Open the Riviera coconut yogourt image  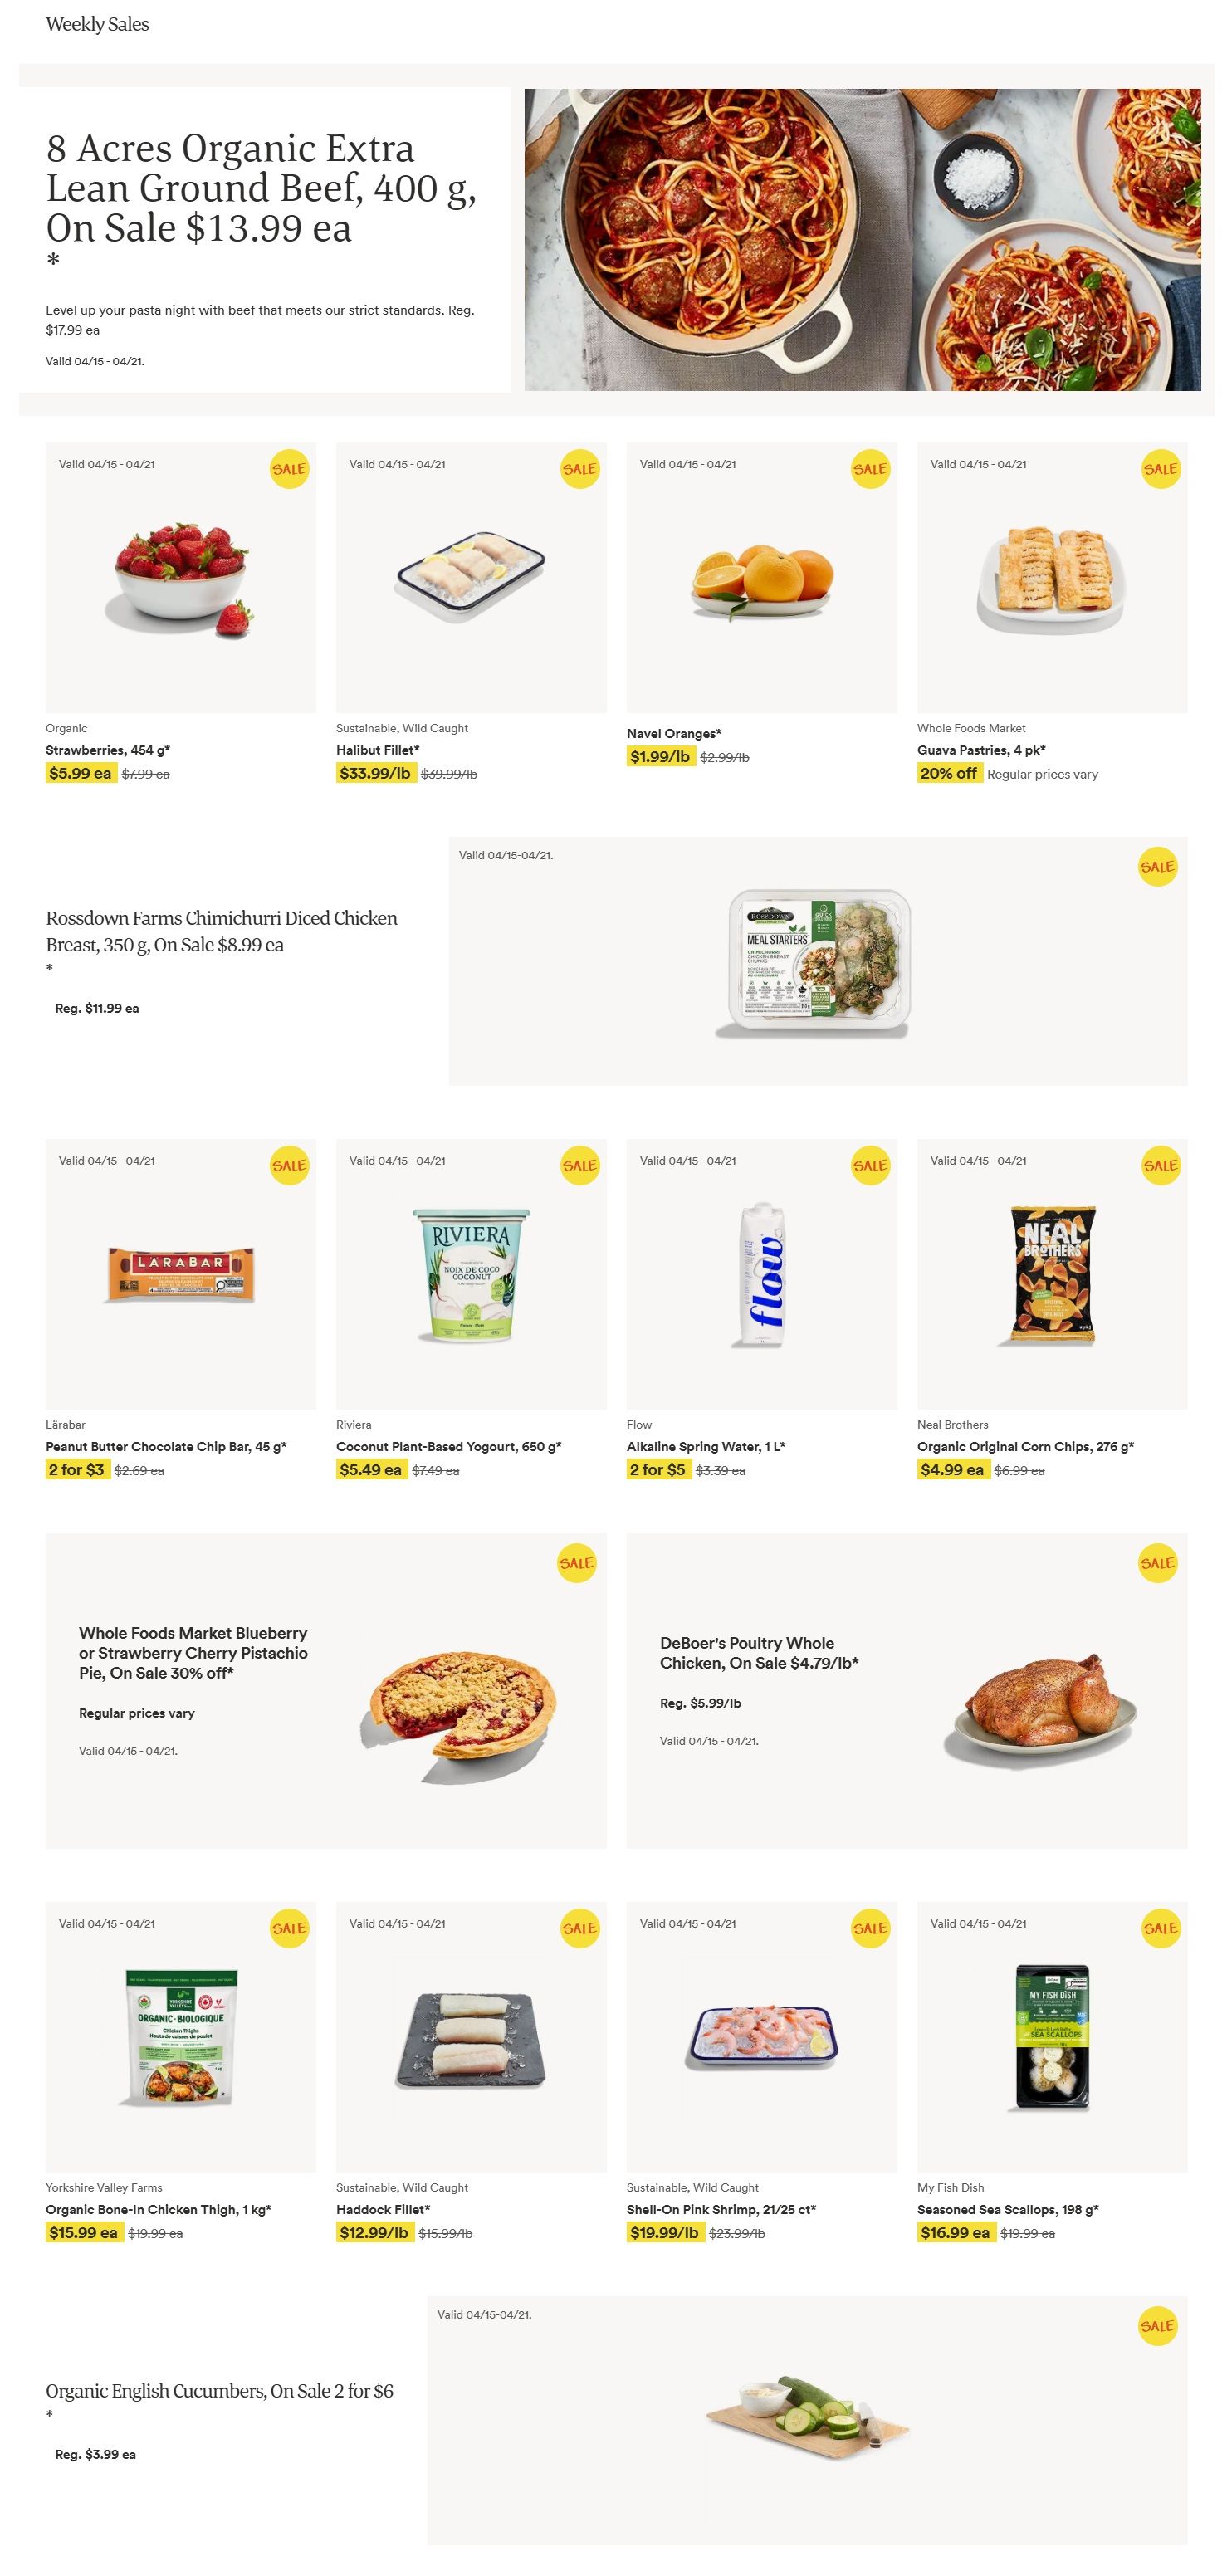[471, 1275]
